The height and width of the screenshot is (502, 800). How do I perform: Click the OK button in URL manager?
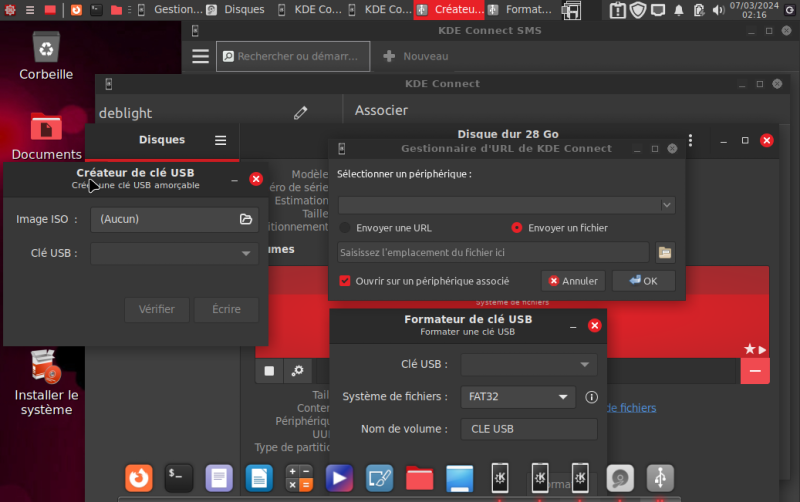coord(643,281)
